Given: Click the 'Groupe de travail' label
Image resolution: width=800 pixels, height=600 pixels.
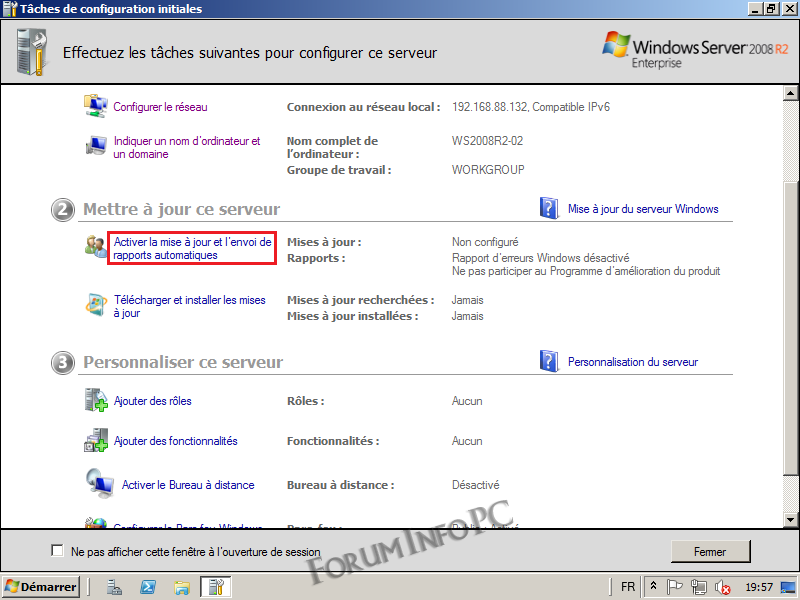Looking at the screenshot, I should (x=339, y=170).
